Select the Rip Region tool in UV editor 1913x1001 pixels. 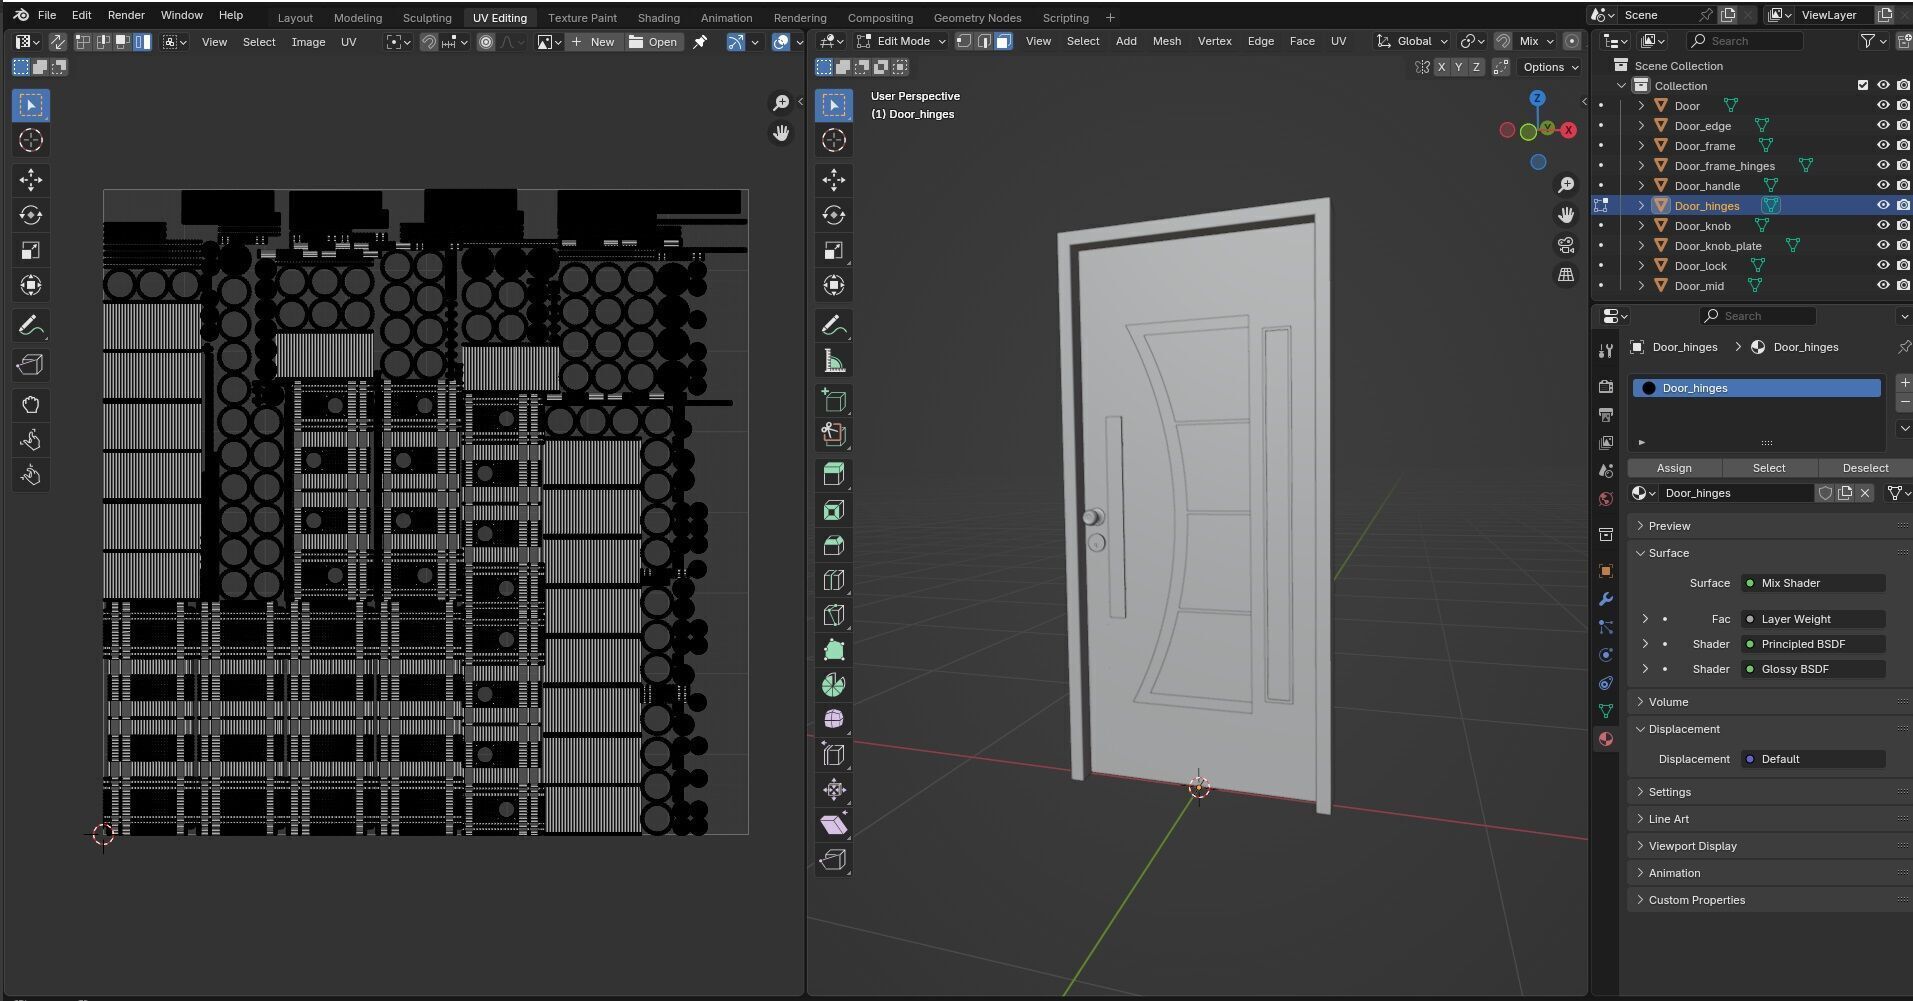(x=31, y=365)
